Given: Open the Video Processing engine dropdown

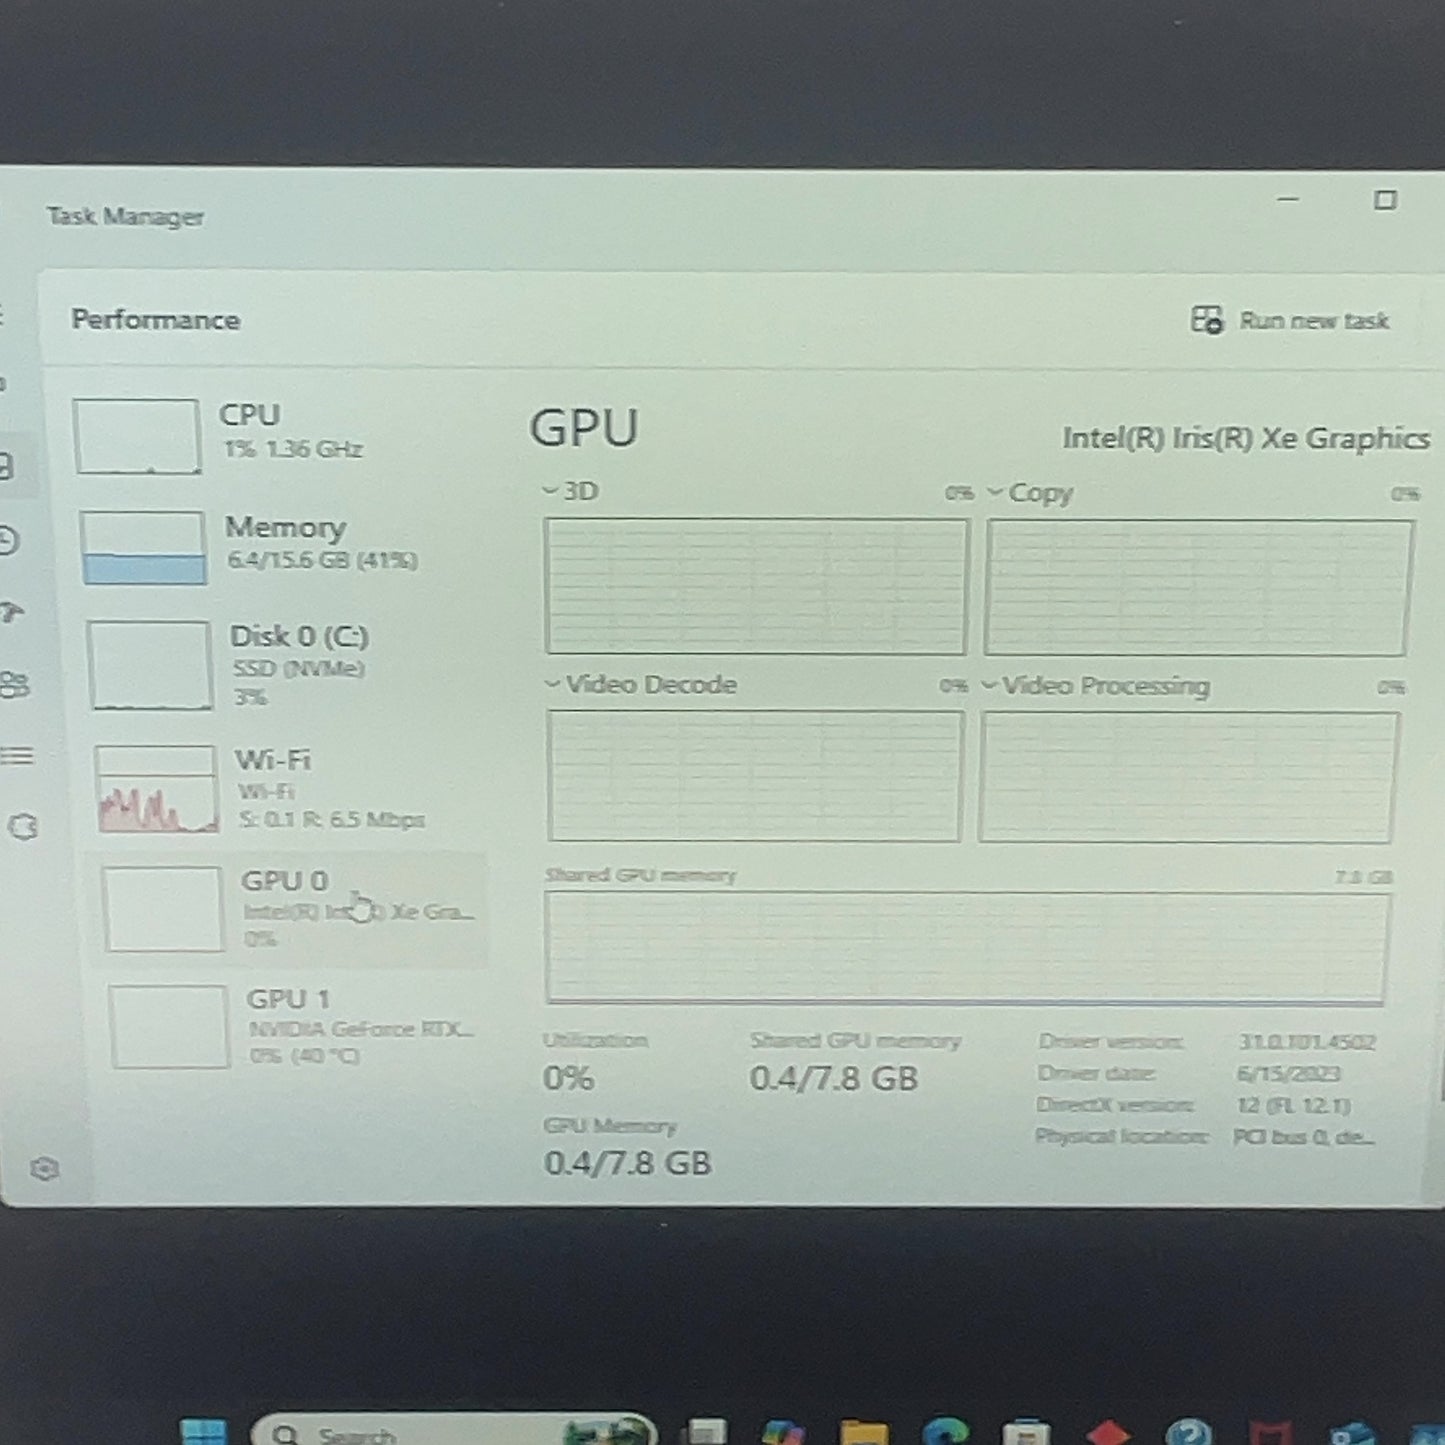Looking at the screenshot, I should click(1096, 686).
